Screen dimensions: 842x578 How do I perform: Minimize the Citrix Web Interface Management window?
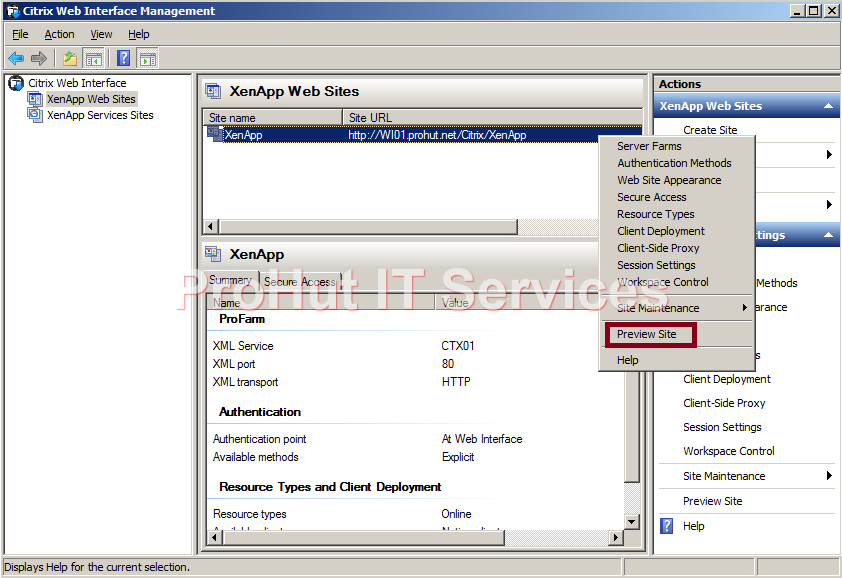[x=798, y=11]
